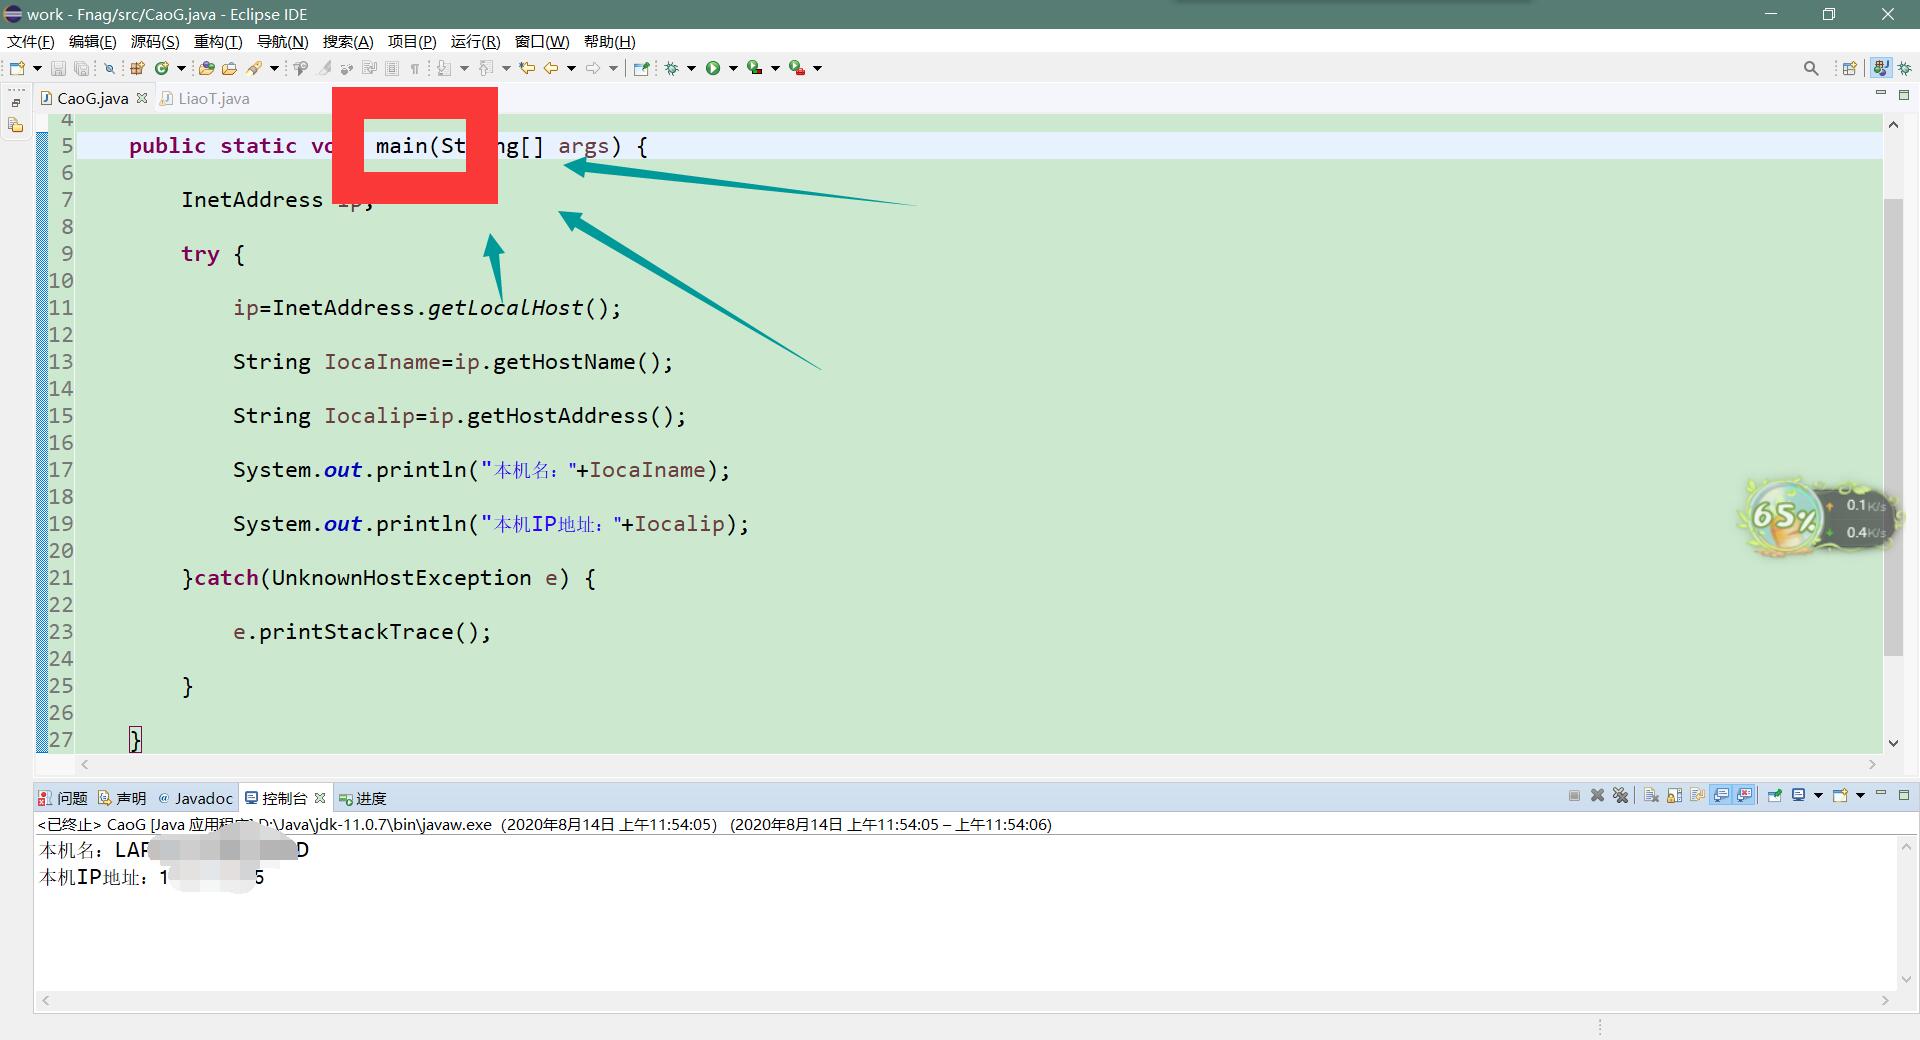This screenshot has height=1040, width=1920.
Task: Click the External Tools run icon
Action: [x=797, y=68]
